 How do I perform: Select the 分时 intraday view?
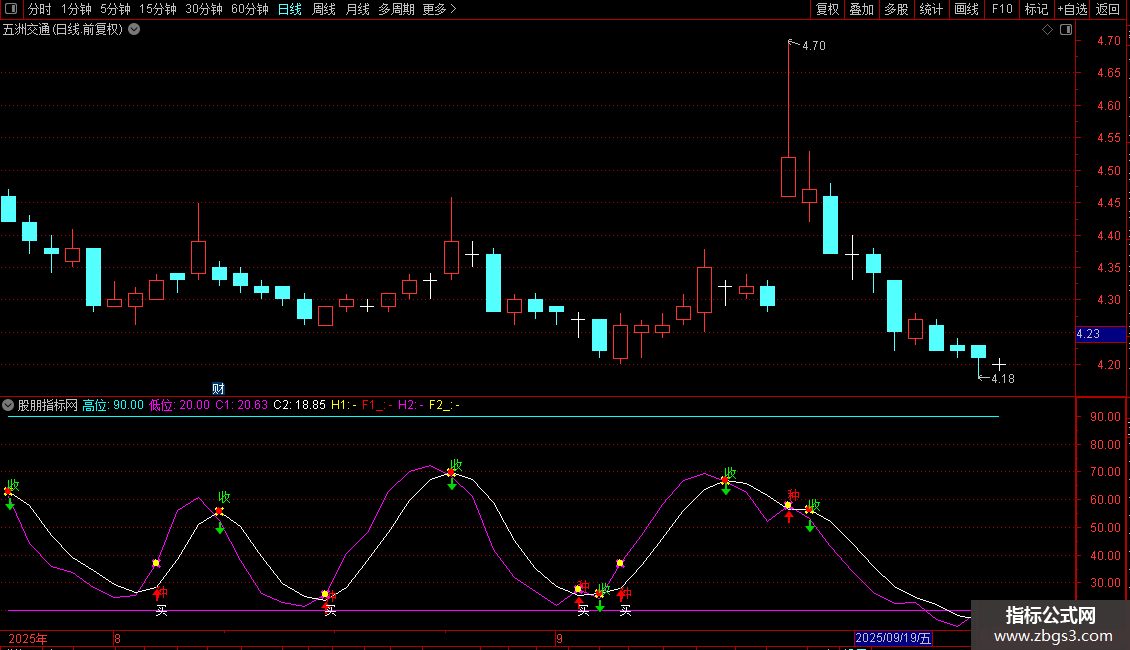tap(39, 9)
